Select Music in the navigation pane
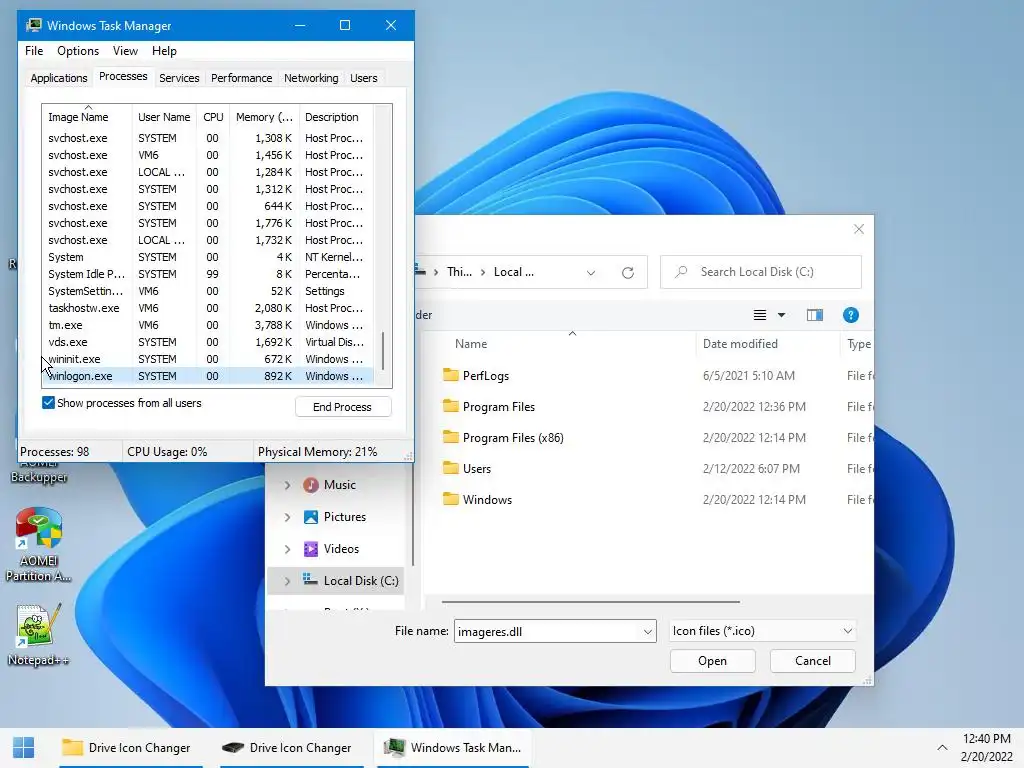 pos(340,485)
